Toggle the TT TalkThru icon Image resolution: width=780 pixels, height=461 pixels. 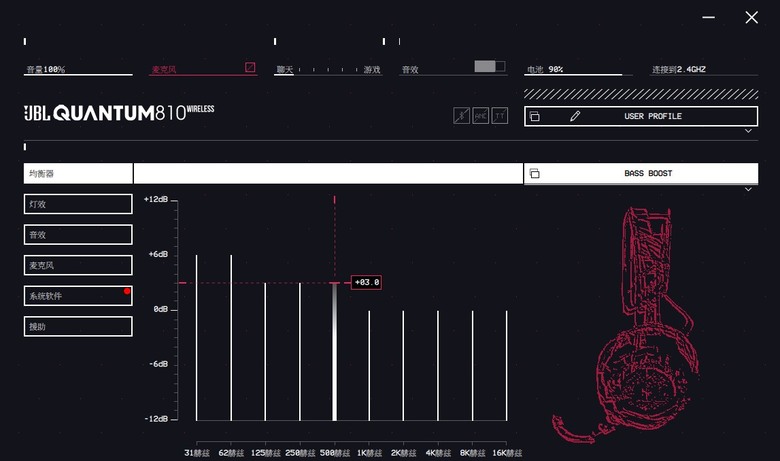coord(500,116)
